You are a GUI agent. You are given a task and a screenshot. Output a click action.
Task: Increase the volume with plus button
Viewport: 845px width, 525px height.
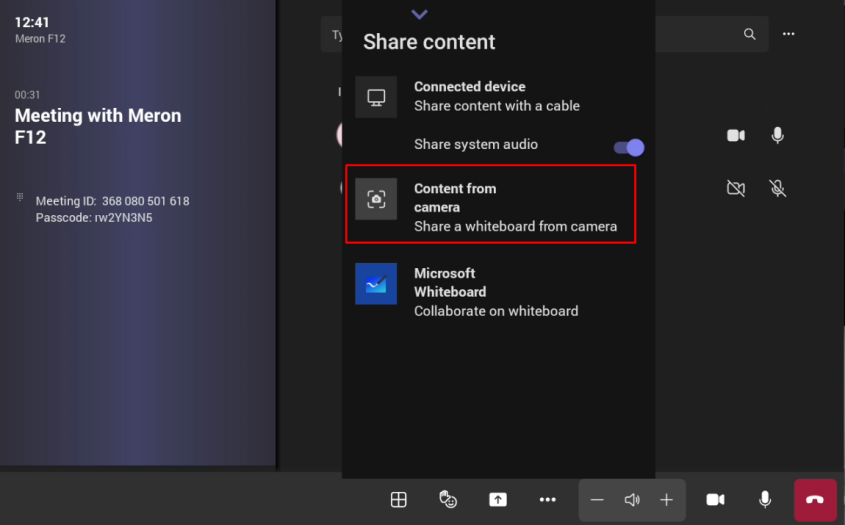(x=666, y=500)
